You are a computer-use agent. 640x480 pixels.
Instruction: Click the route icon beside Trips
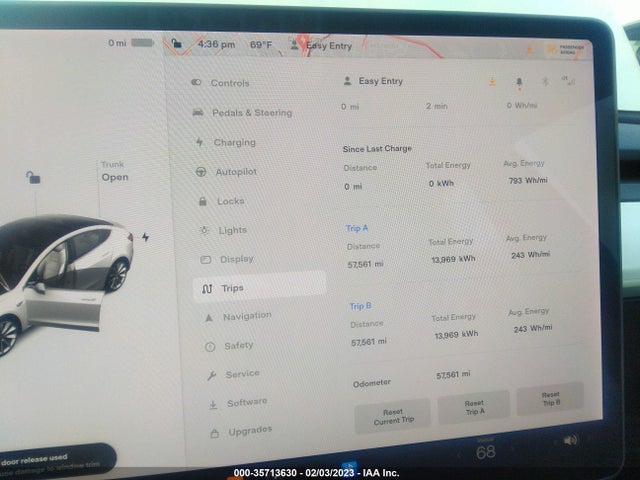point(207,289)
